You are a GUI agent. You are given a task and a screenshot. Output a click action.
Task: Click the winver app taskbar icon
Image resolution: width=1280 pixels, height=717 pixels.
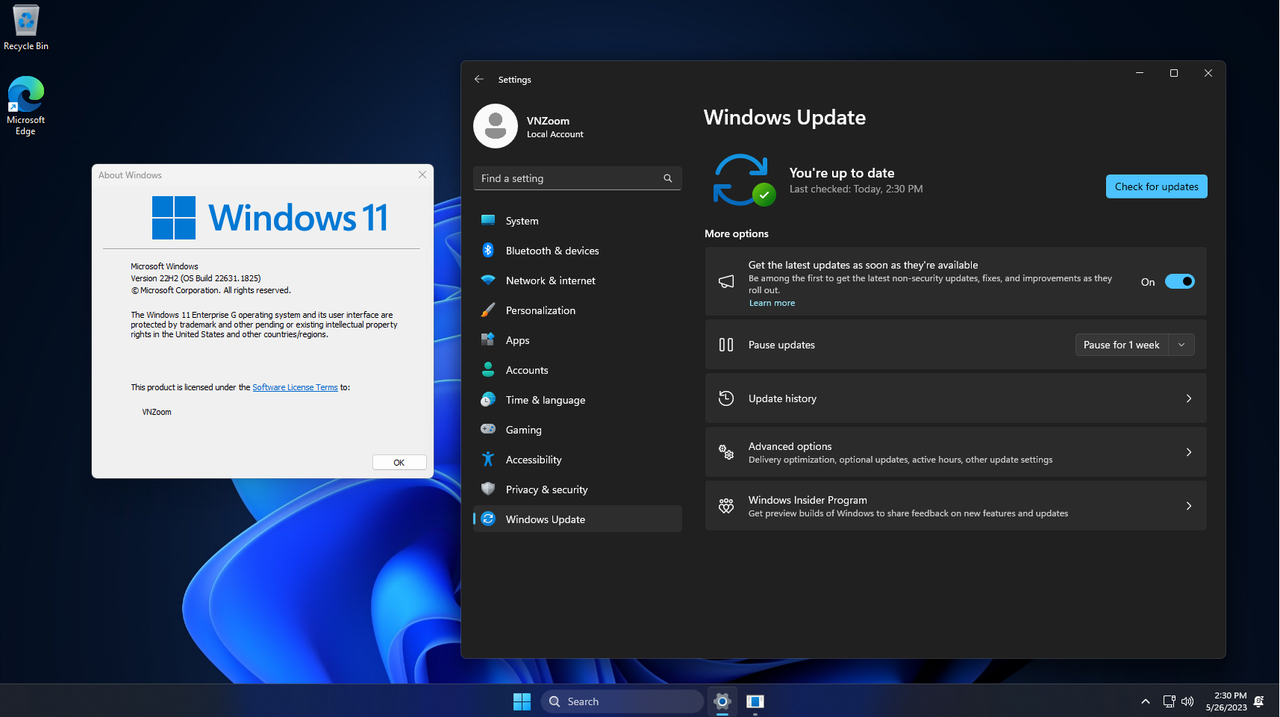click(755, 701)
